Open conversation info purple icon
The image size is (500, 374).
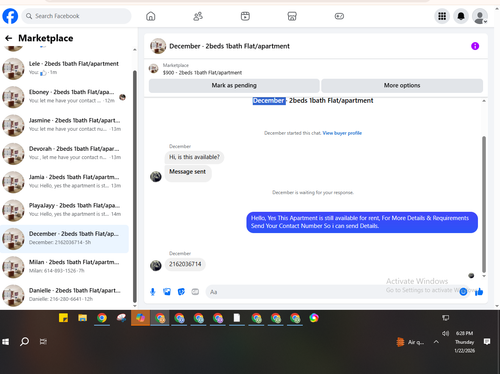[475, 46]
